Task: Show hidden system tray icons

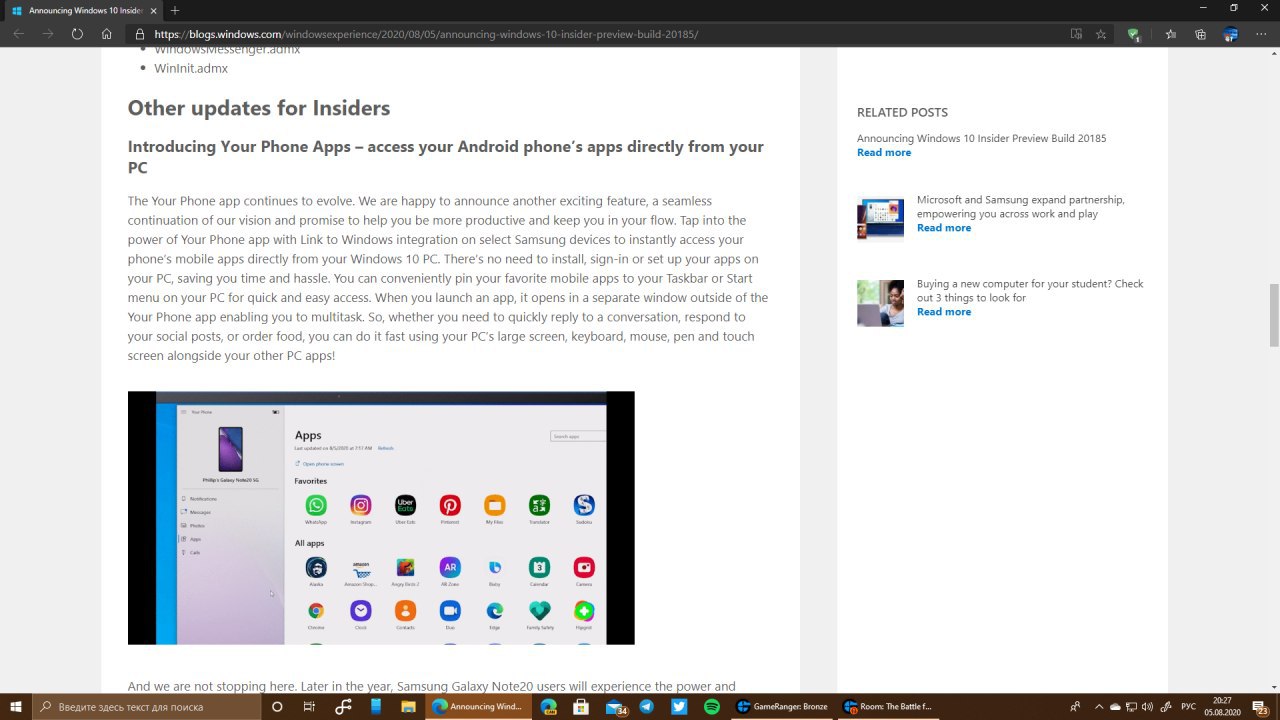Action: [1100, 706]
